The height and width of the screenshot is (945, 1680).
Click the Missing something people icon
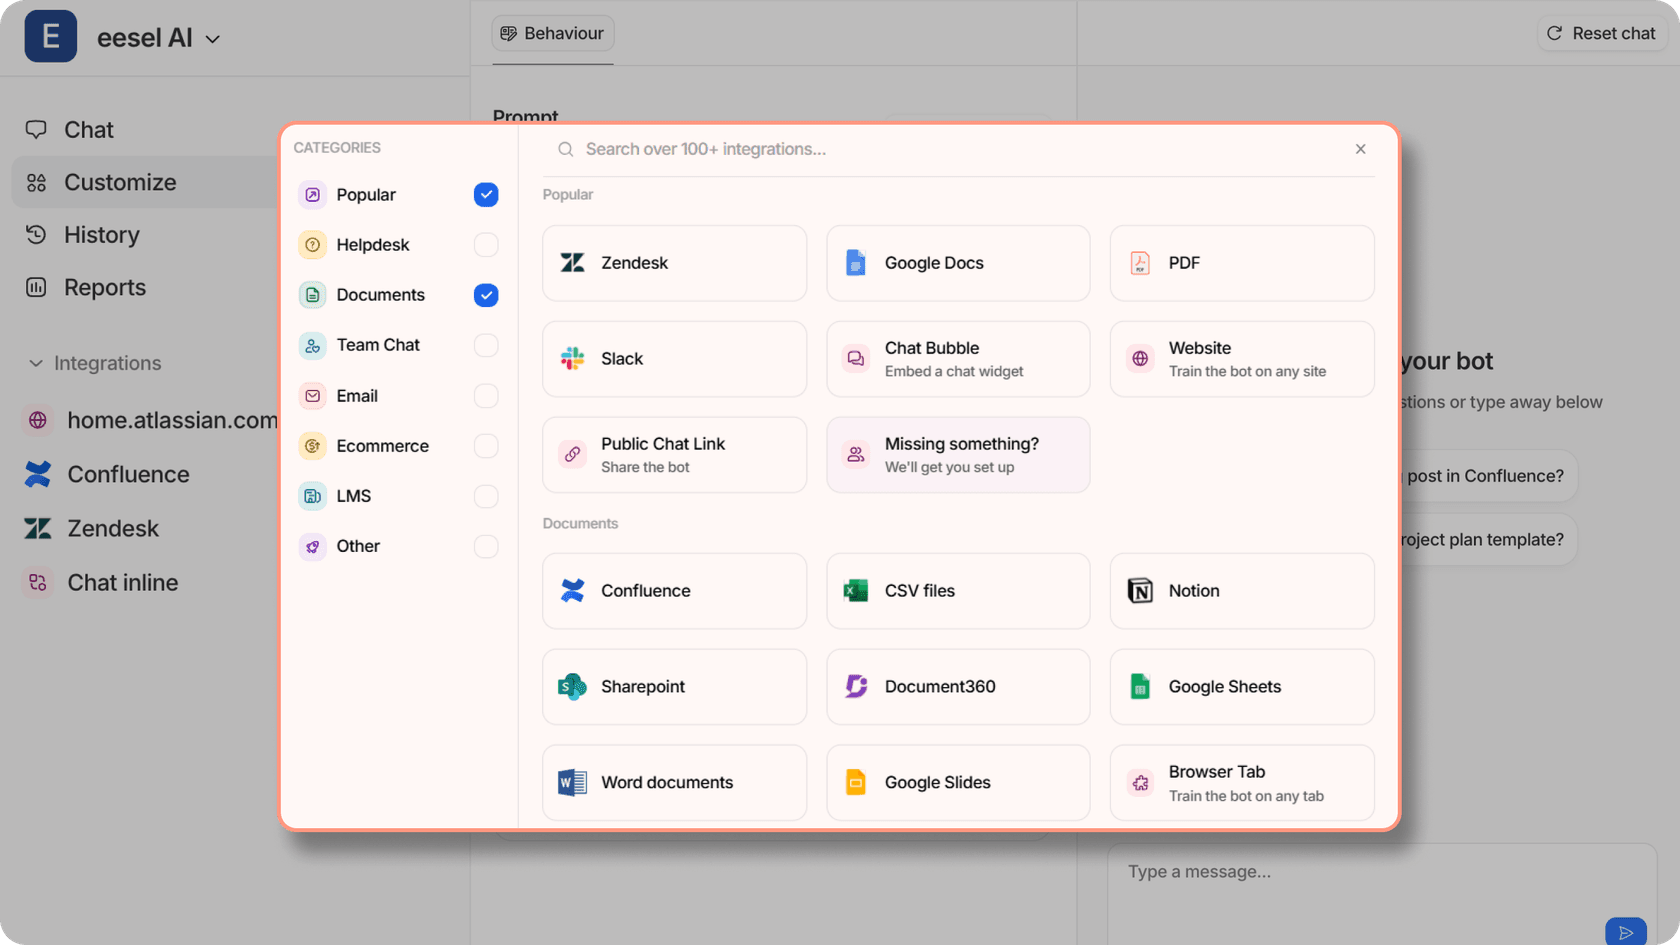tap(856, 455)
